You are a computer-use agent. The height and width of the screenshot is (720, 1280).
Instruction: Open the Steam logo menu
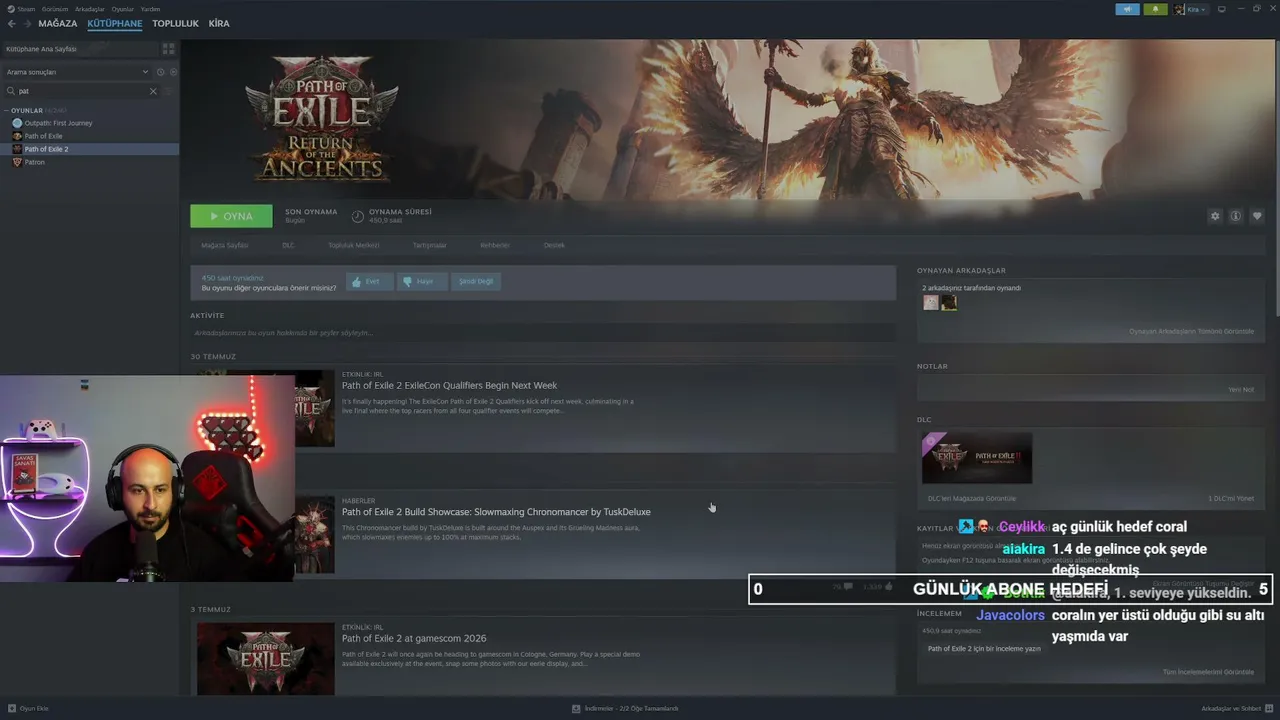pyautogui.click(x=11, y=9)
